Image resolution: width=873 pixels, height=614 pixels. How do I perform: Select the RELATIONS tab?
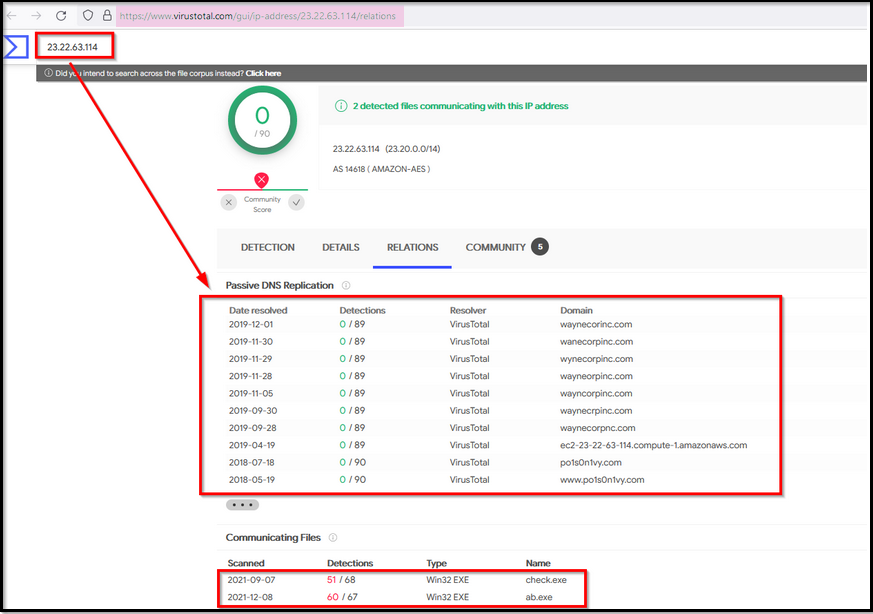coord(413,247)
